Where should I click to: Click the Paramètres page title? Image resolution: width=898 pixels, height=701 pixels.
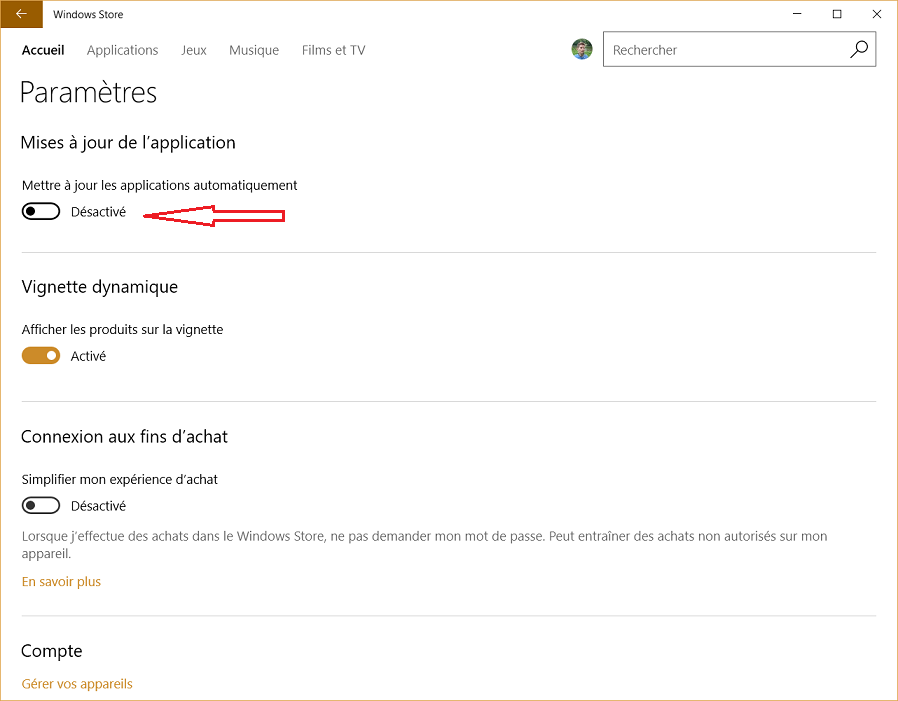pos(88,92)
